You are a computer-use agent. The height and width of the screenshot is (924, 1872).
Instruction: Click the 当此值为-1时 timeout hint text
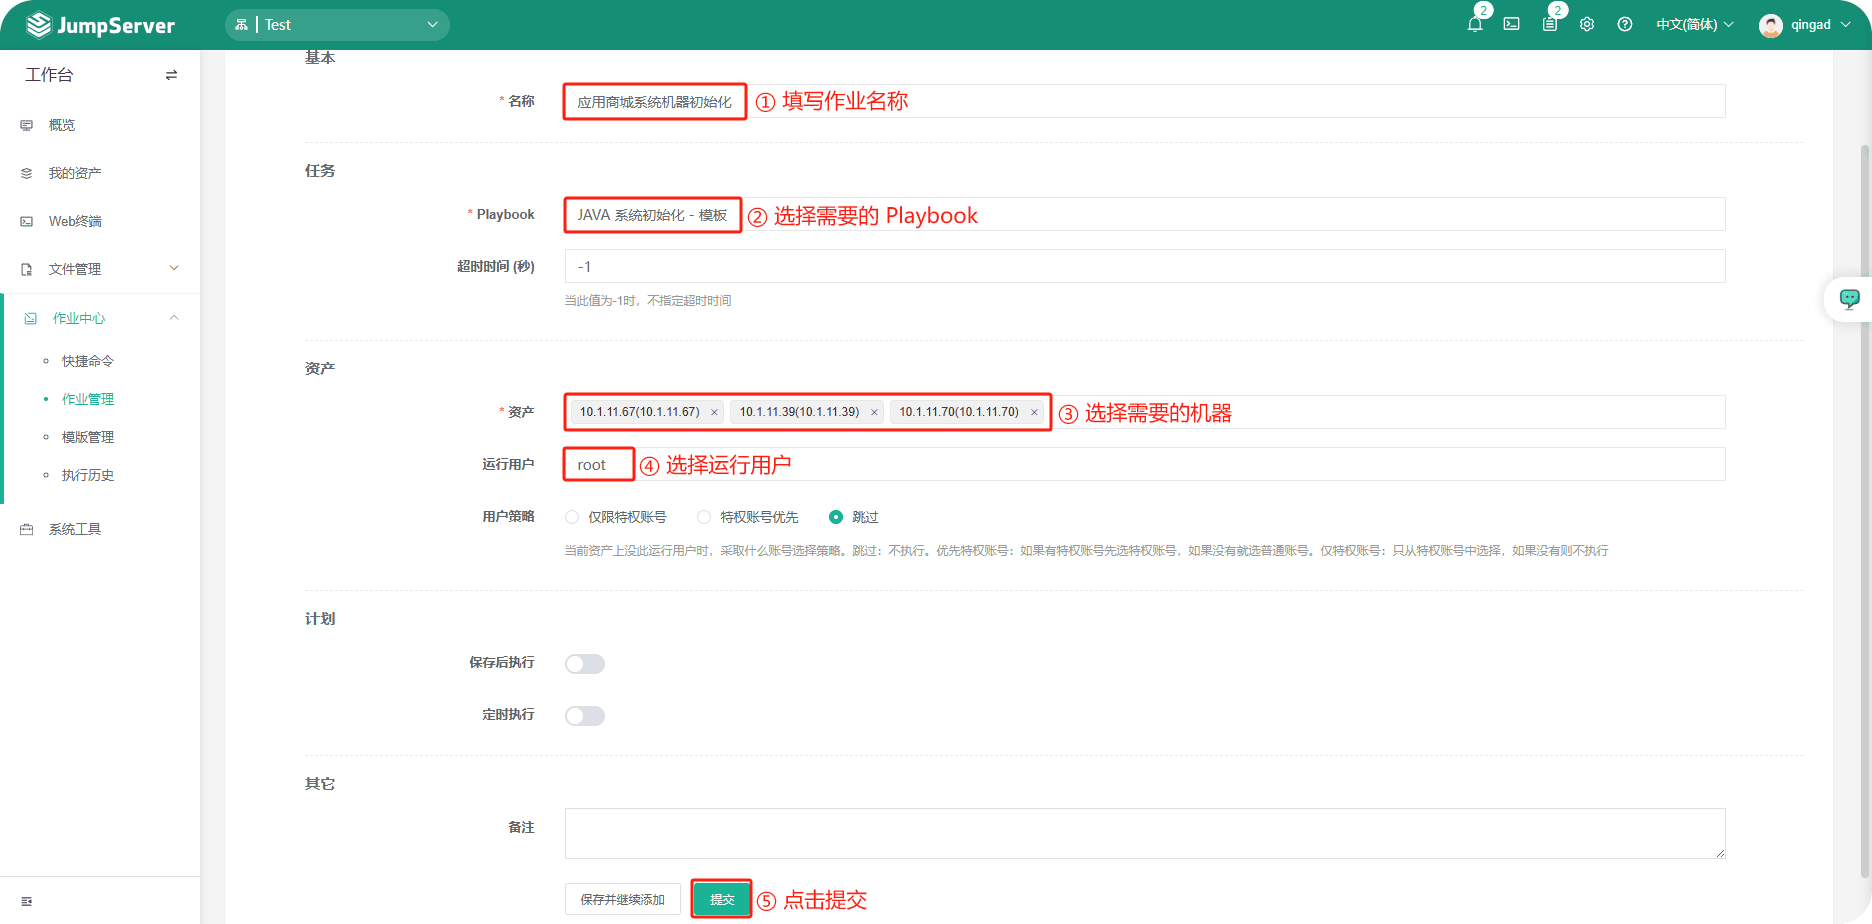648,301
